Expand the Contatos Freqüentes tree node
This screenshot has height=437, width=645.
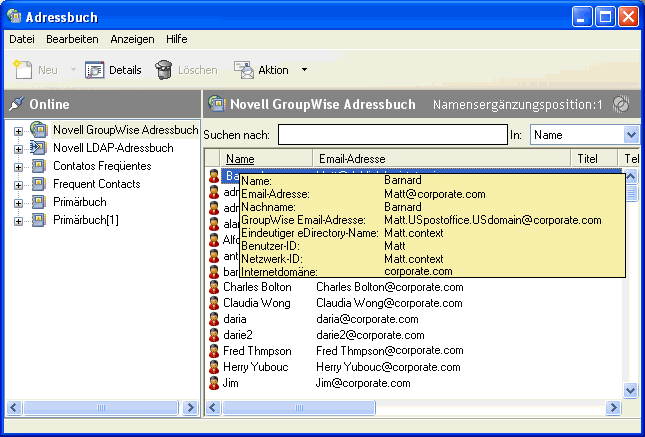pos(18,167)
